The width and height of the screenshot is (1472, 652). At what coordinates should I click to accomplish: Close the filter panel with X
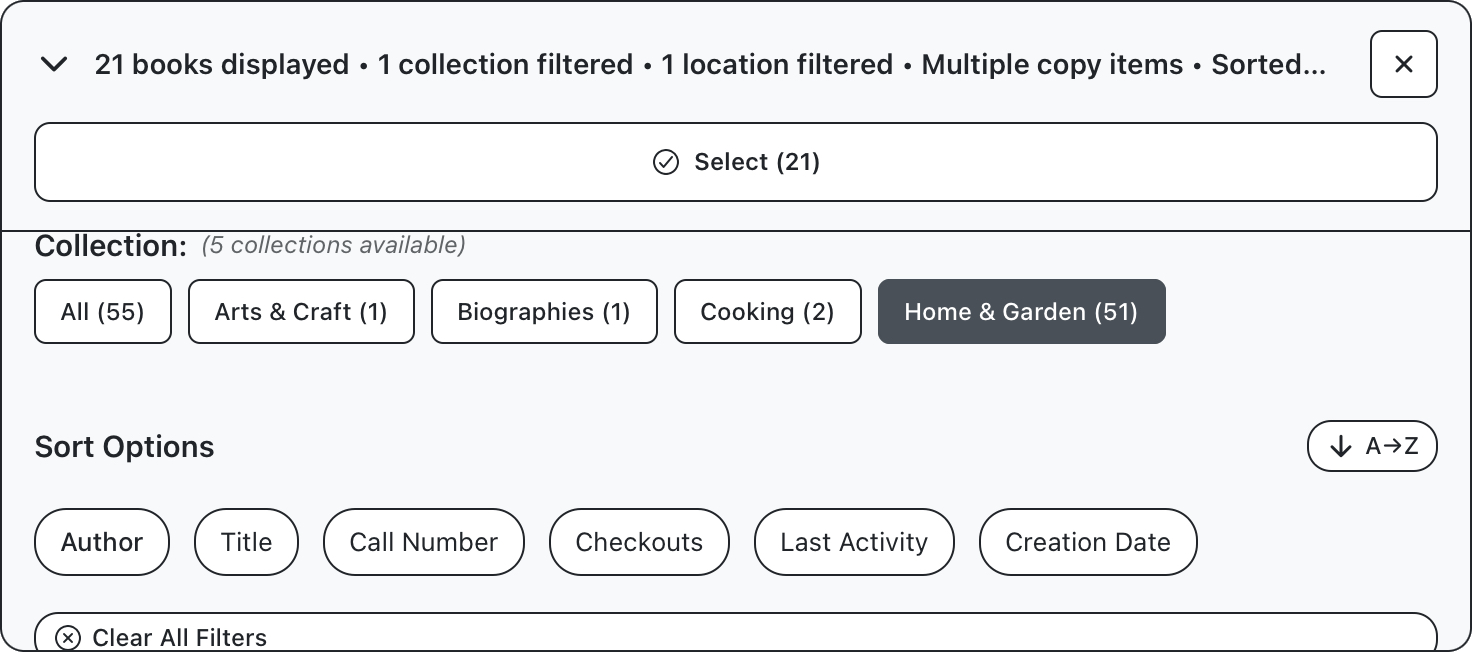pos(1403,64)
